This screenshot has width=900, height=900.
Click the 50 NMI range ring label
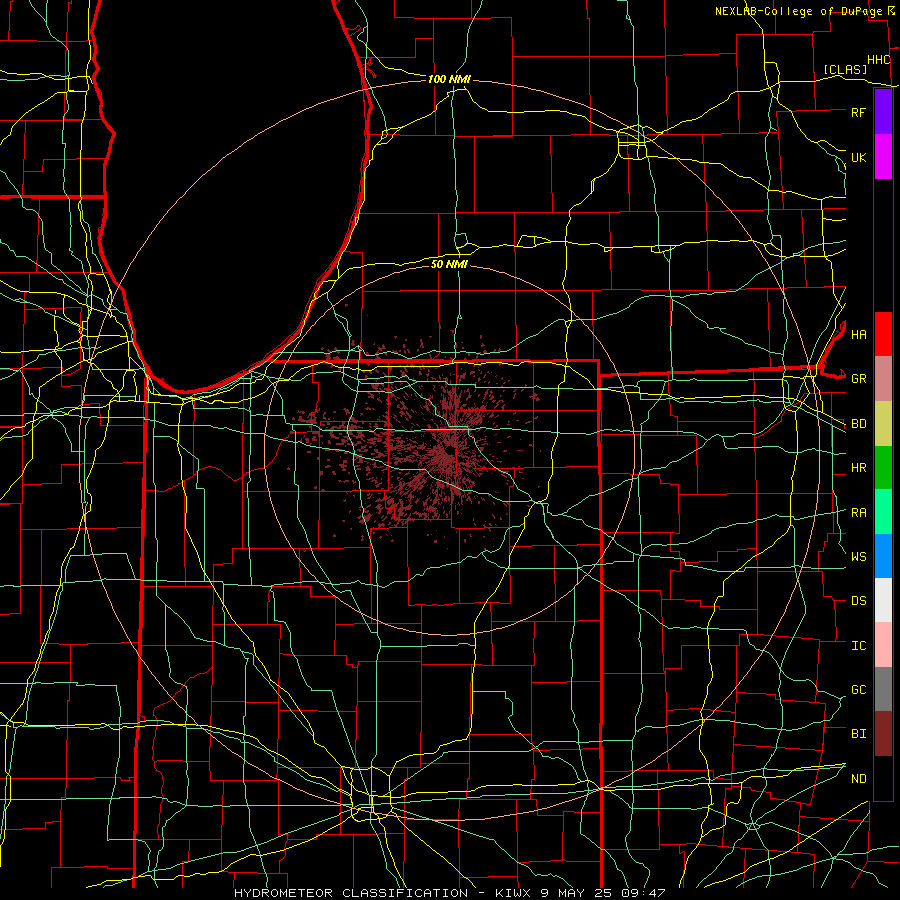[449, 264]
